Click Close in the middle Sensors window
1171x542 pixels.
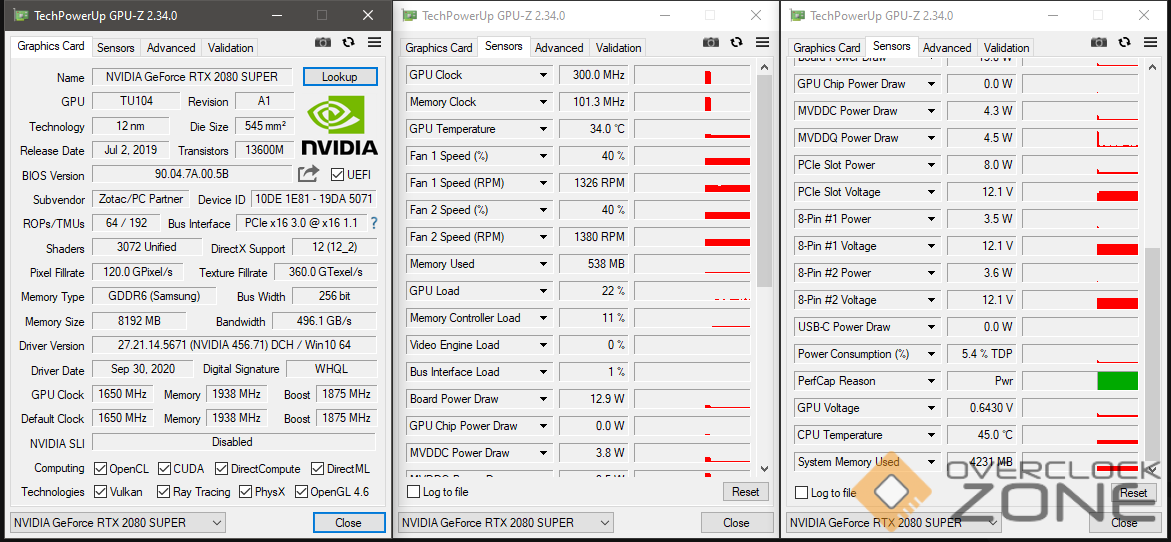tap(736, 523)
